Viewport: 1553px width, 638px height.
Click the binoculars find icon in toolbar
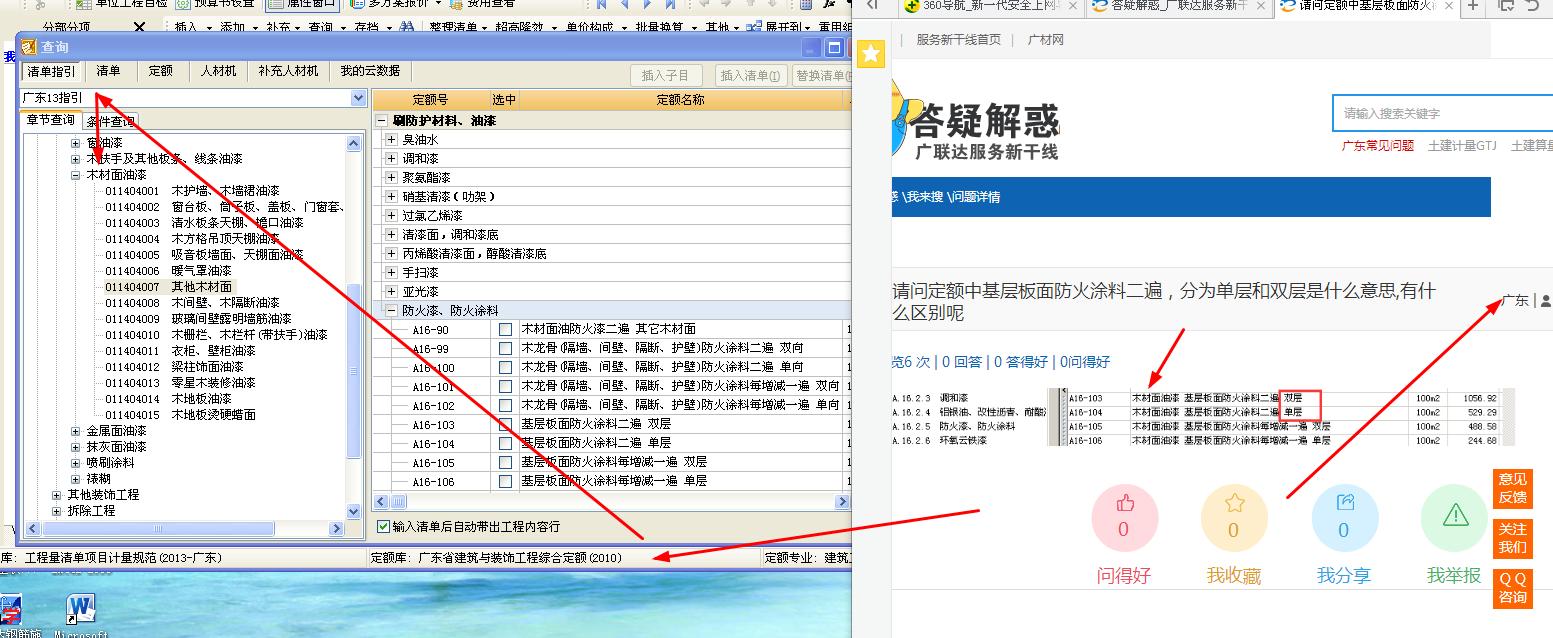(x=407, y=27)
